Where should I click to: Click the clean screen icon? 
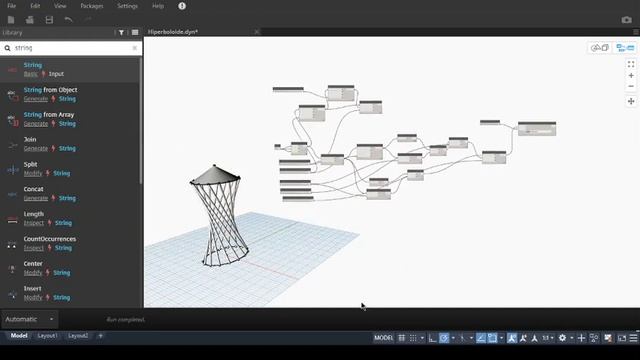[x=622, y=338]
